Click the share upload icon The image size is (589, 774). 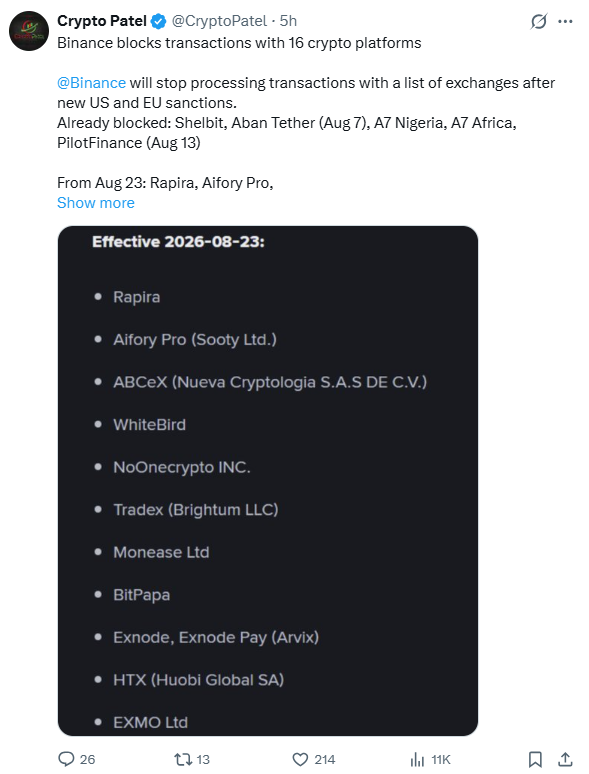[566, 759]
